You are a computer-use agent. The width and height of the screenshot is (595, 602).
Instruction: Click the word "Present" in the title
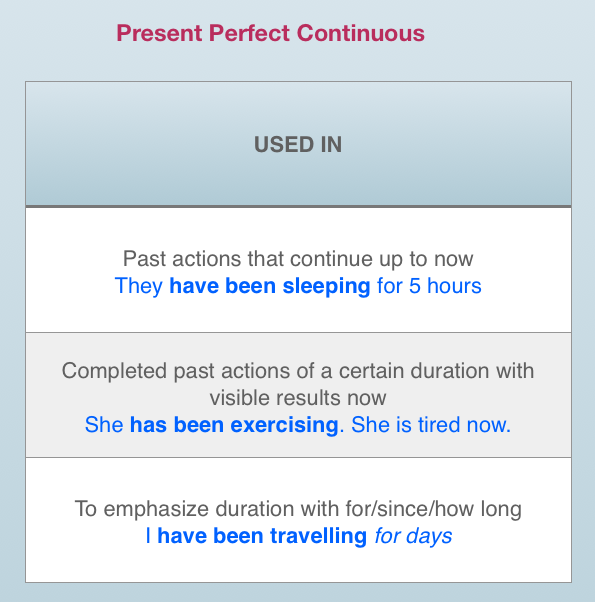(159, 33)
